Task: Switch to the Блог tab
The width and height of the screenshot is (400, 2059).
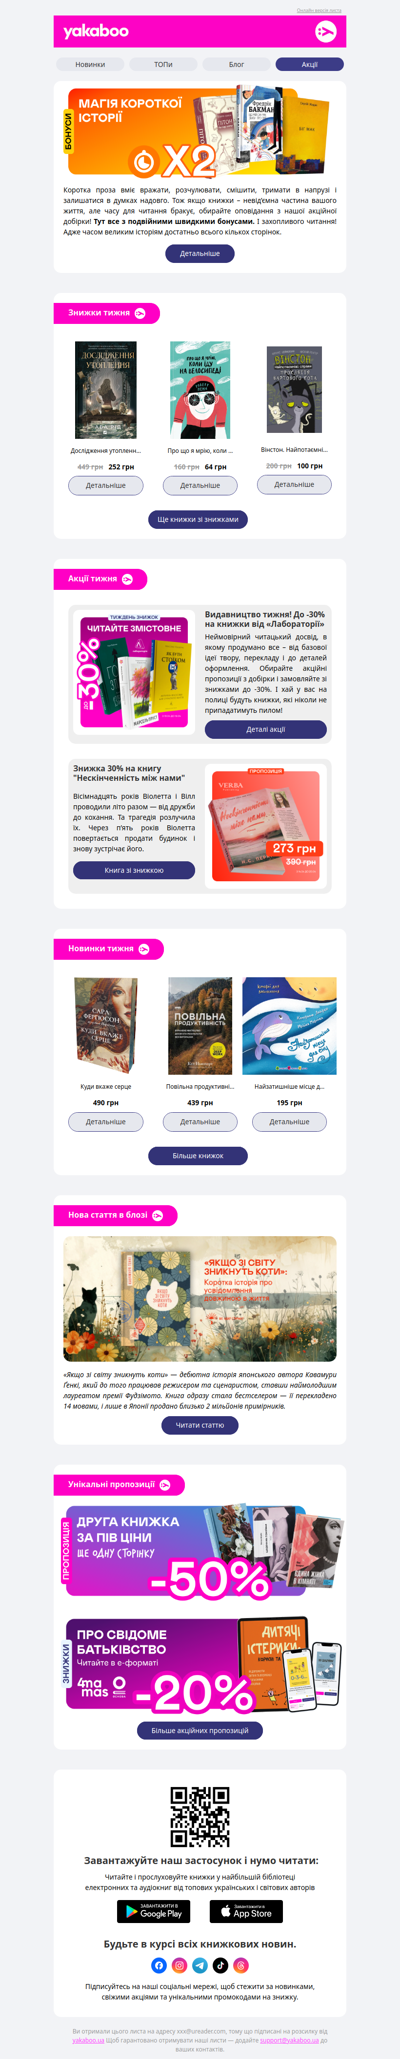Action: [237, 64]
